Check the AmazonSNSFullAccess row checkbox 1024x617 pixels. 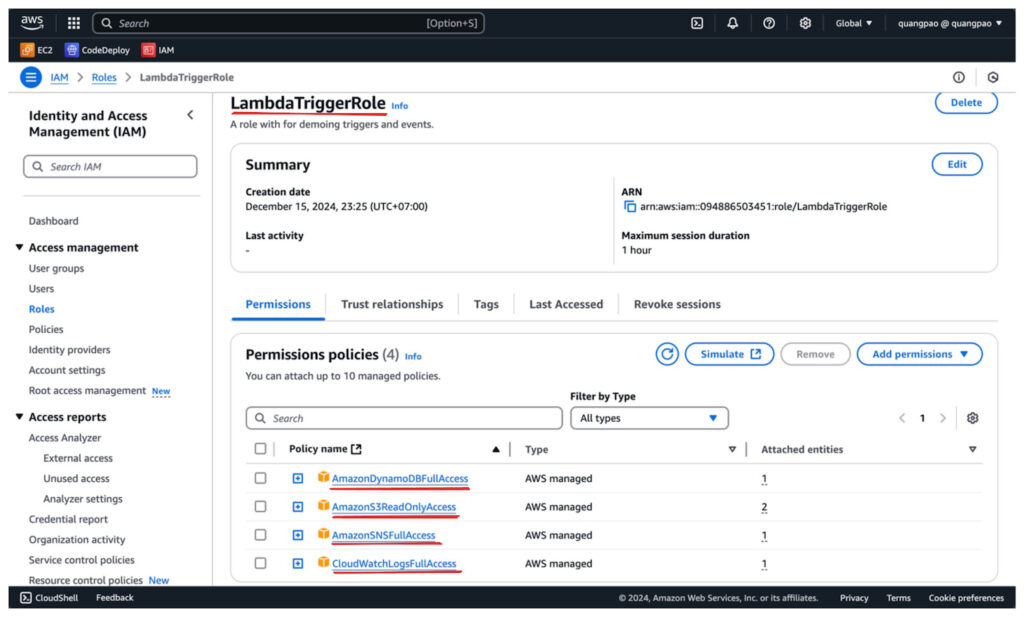[x=260, y=535]
